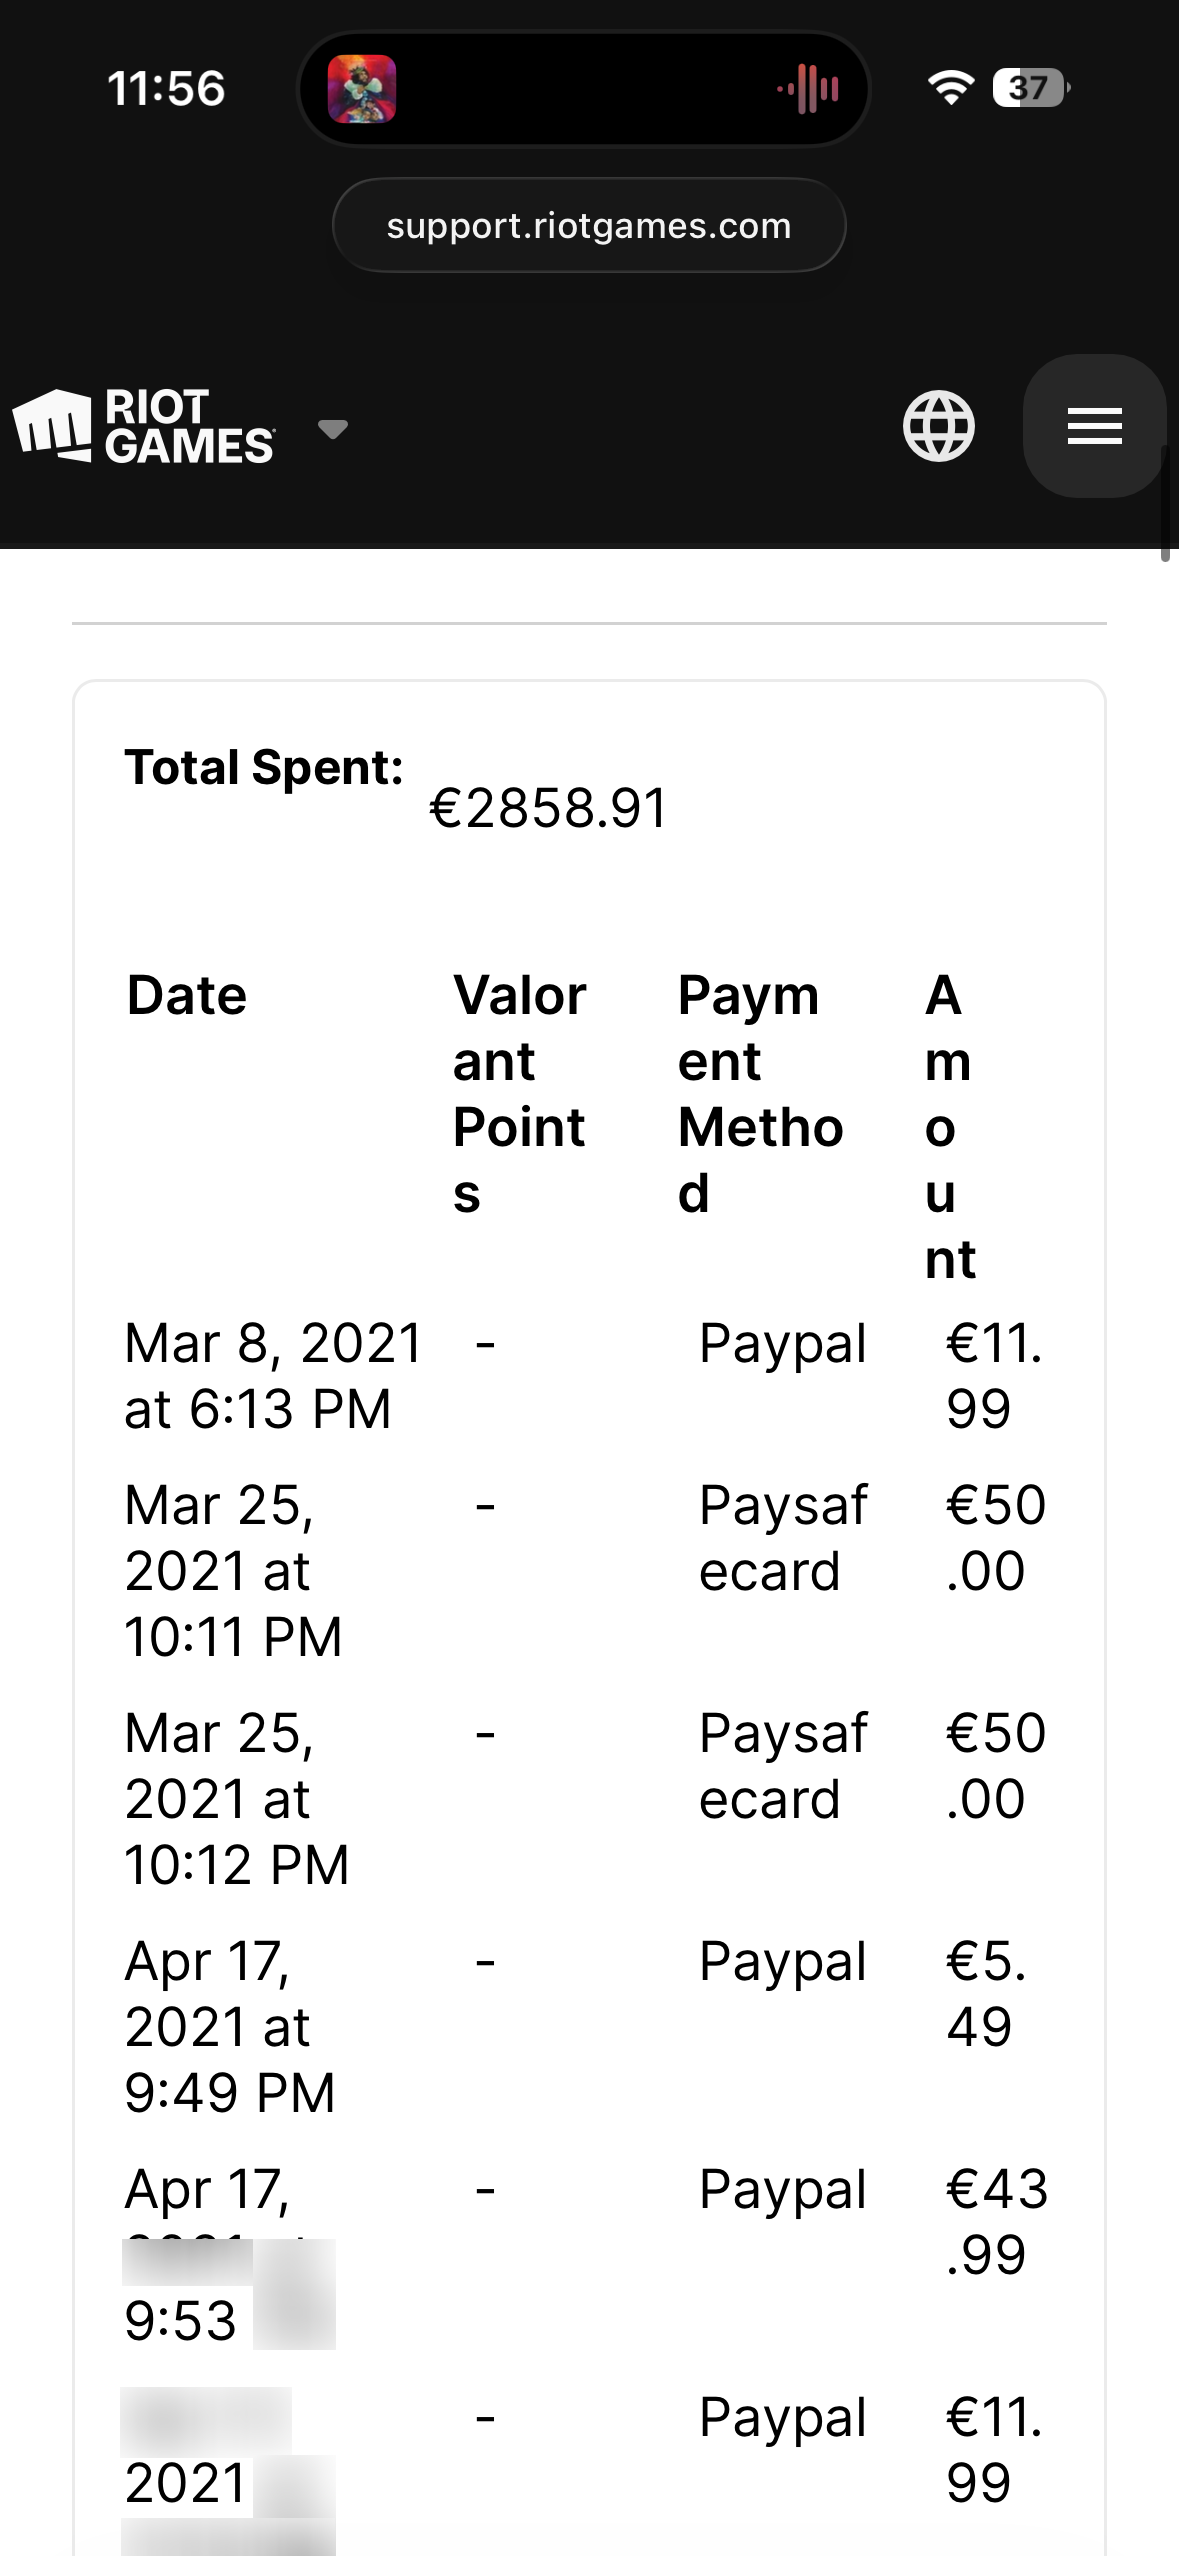Screen dimensions: 1179x2556
Task: Select the Apr 17 9:49 PM Paypal entry
Action: 588,2026
